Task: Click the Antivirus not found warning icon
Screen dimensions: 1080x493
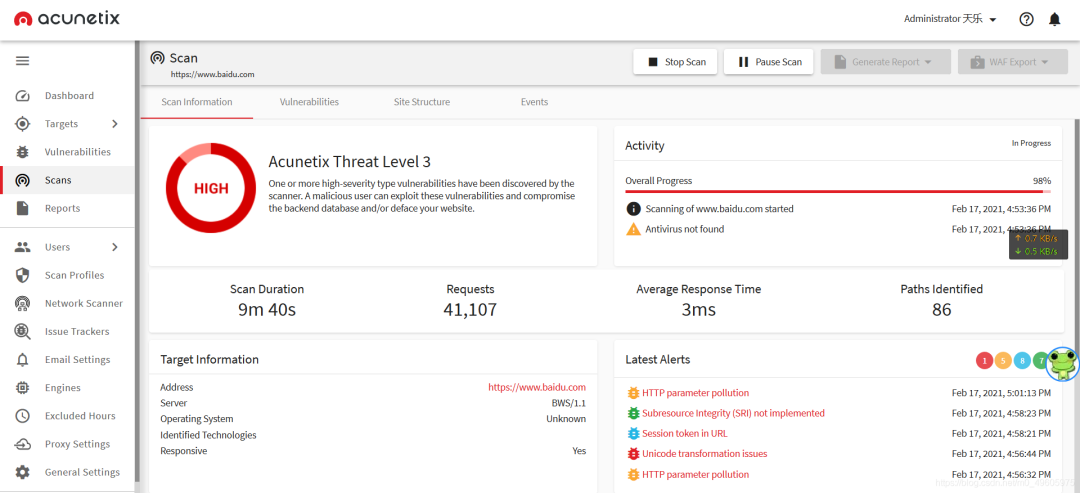Action: [x=633, y=229]
